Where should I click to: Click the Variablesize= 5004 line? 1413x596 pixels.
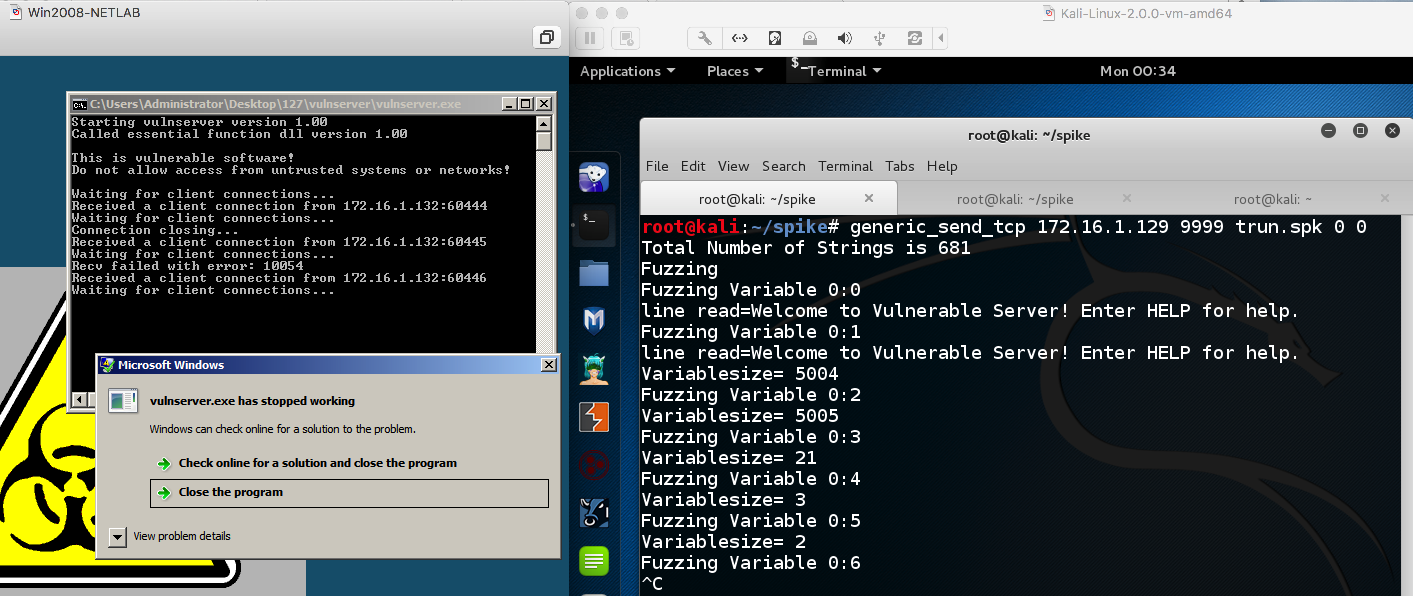click(x=740, y=374)
